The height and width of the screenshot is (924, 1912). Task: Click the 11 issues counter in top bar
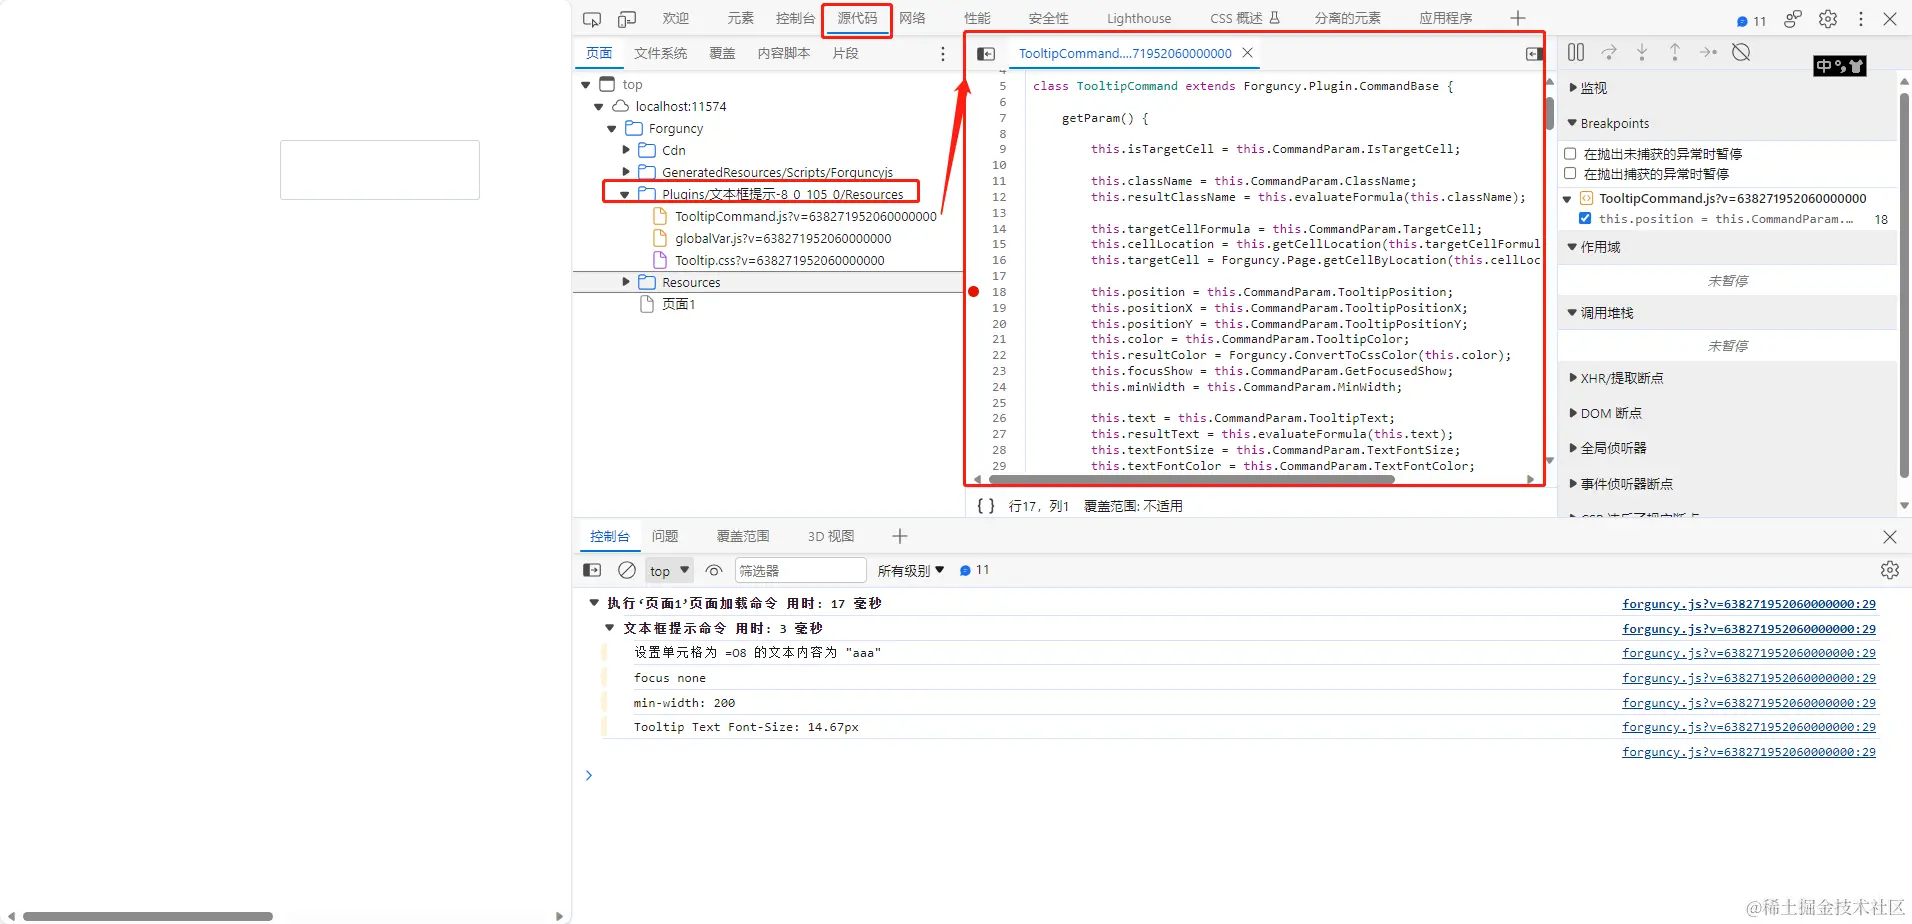pyautogui.click(x=1752, y=20)
